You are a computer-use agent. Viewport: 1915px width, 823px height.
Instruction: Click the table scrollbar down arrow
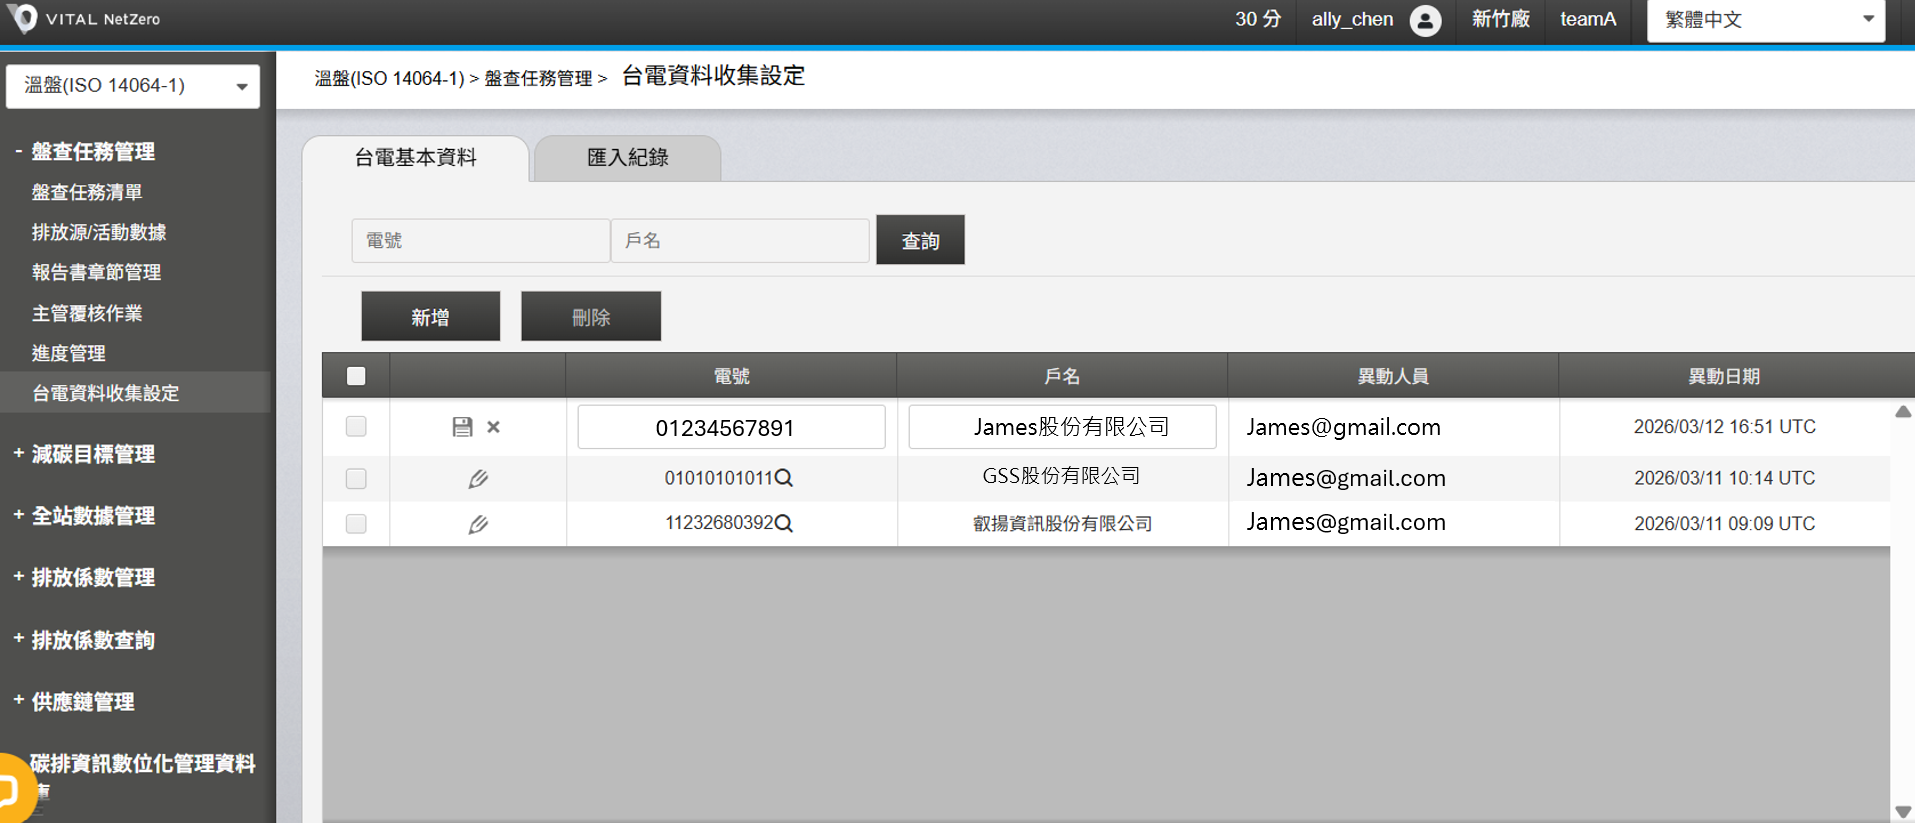click(1902, 812)
